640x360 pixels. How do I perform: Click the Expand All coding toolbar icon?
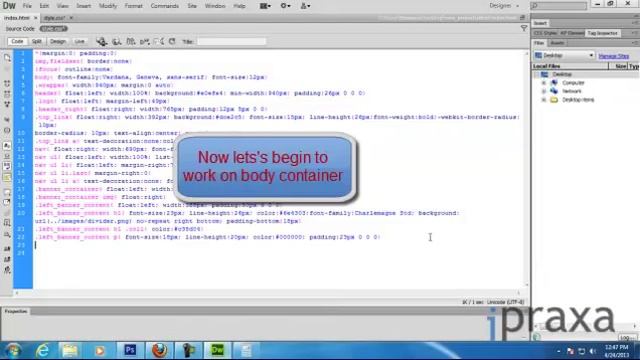point(7,104)
